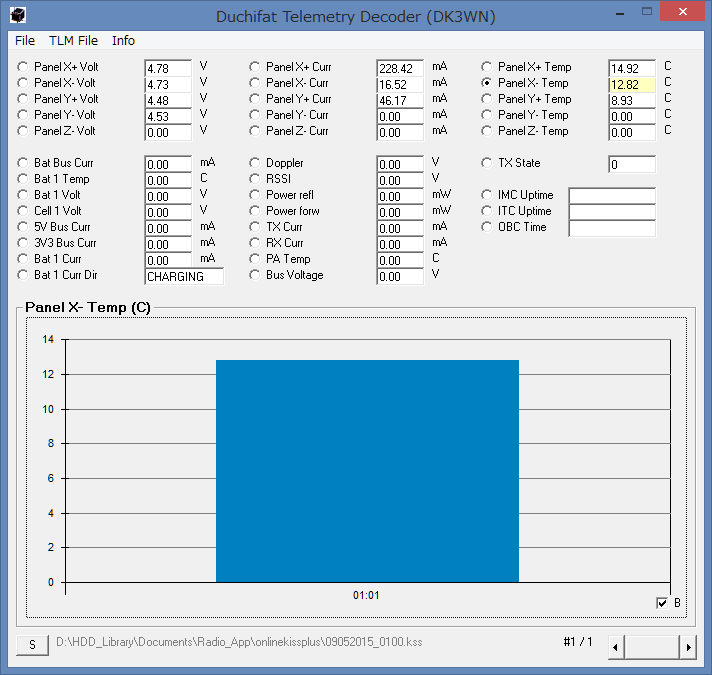
Task: Select the Panel Z- Temp radio button
Action: 486,131
